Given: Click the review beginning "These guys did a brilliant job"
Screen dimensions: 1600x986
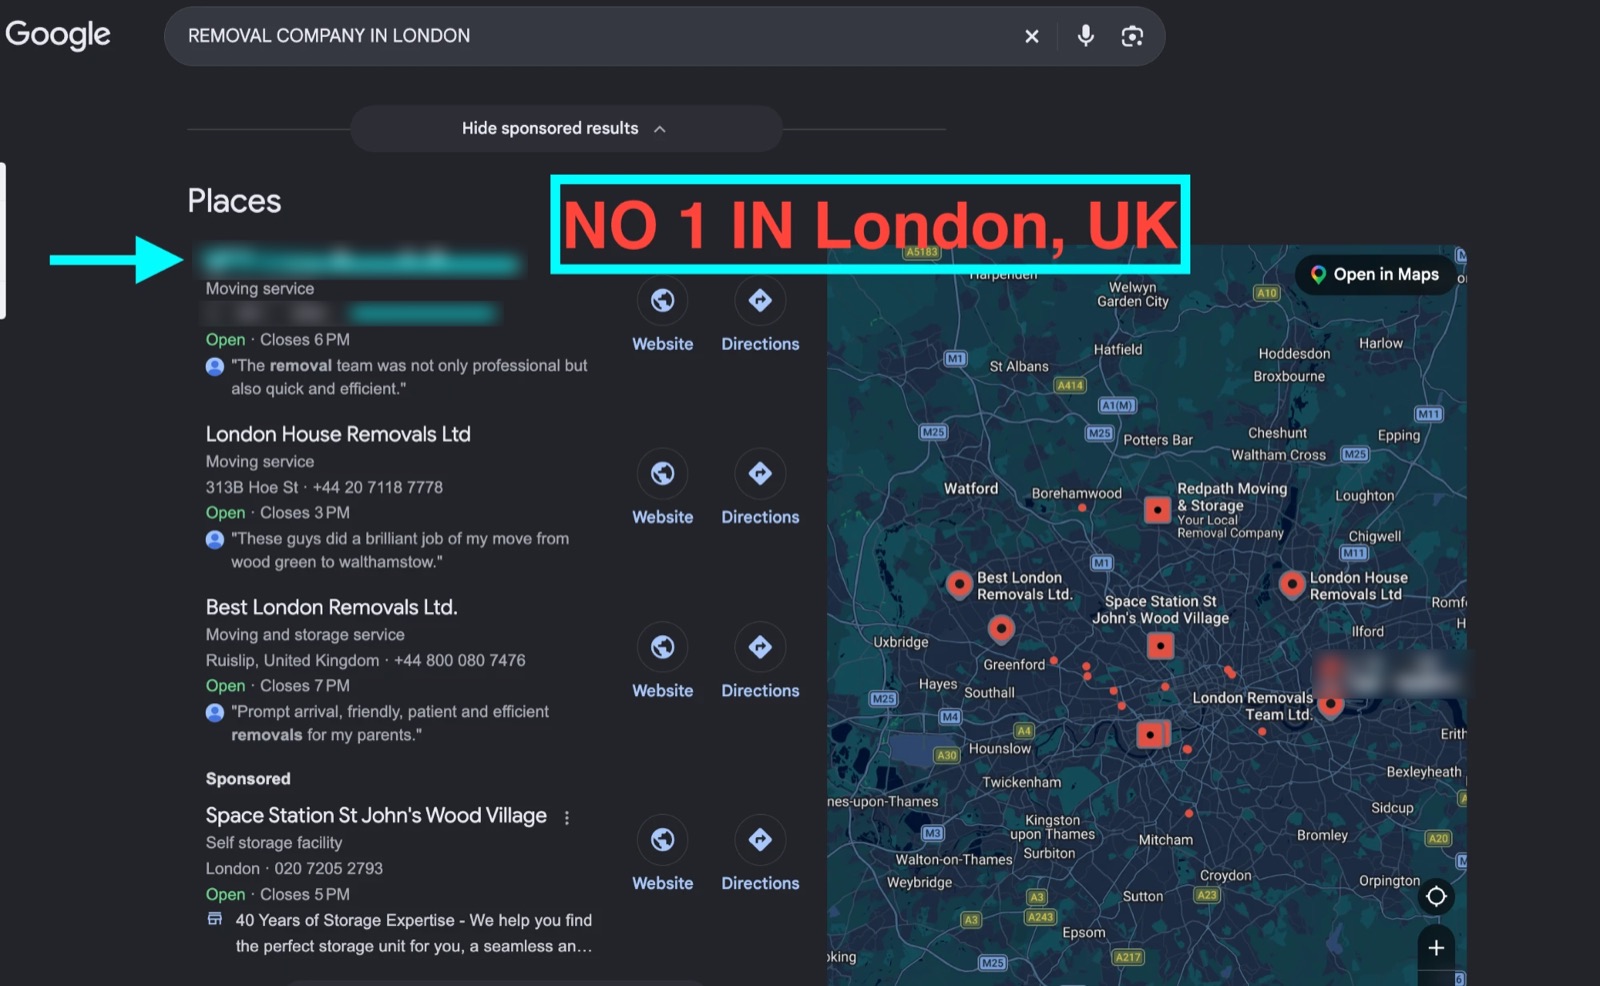Looking at the screenshot, I should click(400, 550).
